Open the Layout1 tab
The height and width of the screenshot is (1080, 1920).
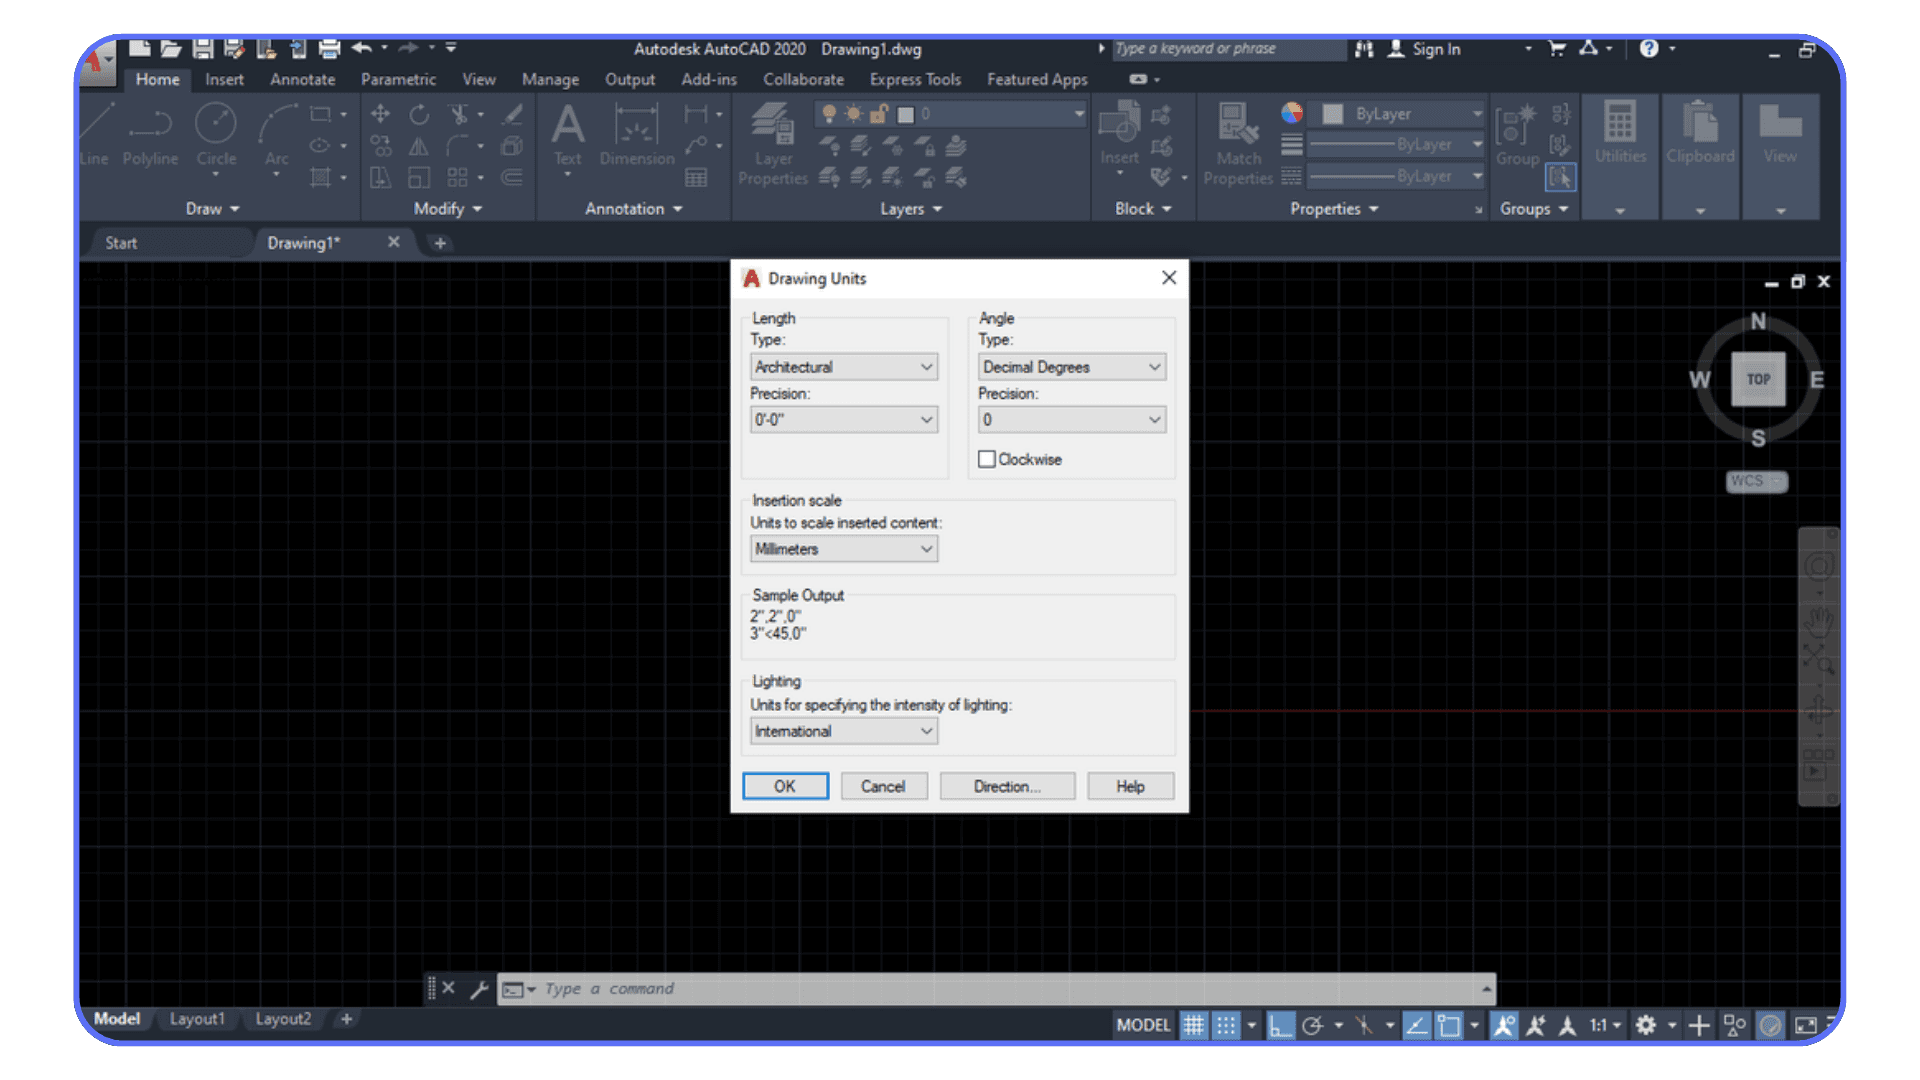197,1018
